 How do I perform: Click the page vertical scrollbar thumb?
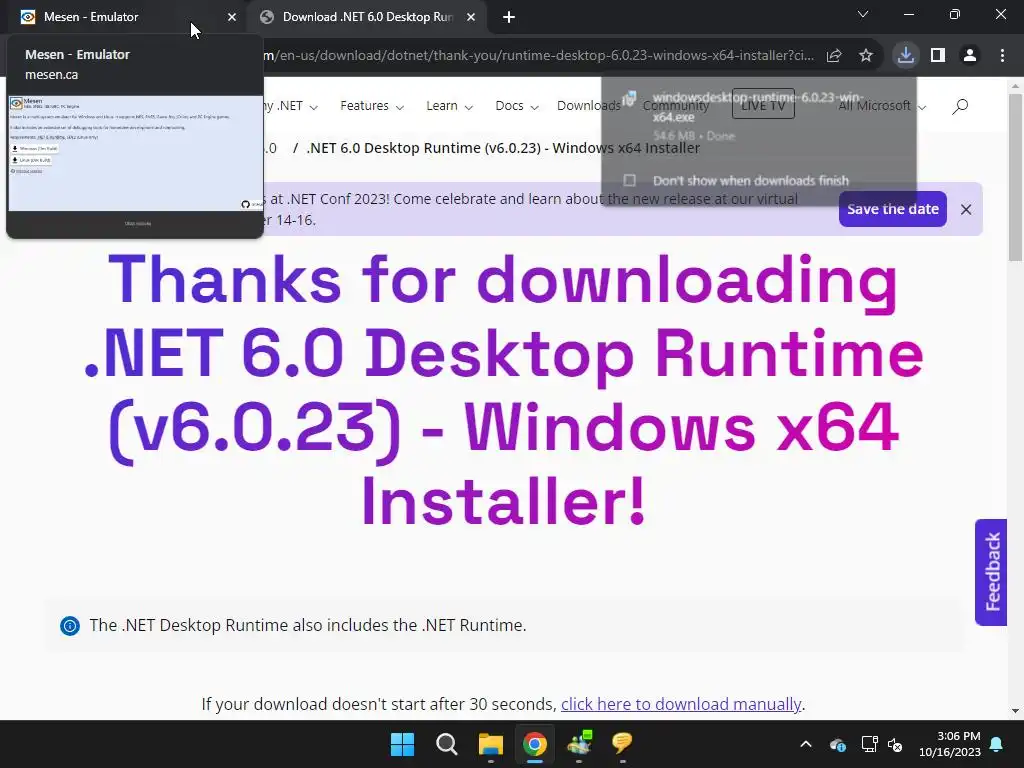tap(1016, 178)
